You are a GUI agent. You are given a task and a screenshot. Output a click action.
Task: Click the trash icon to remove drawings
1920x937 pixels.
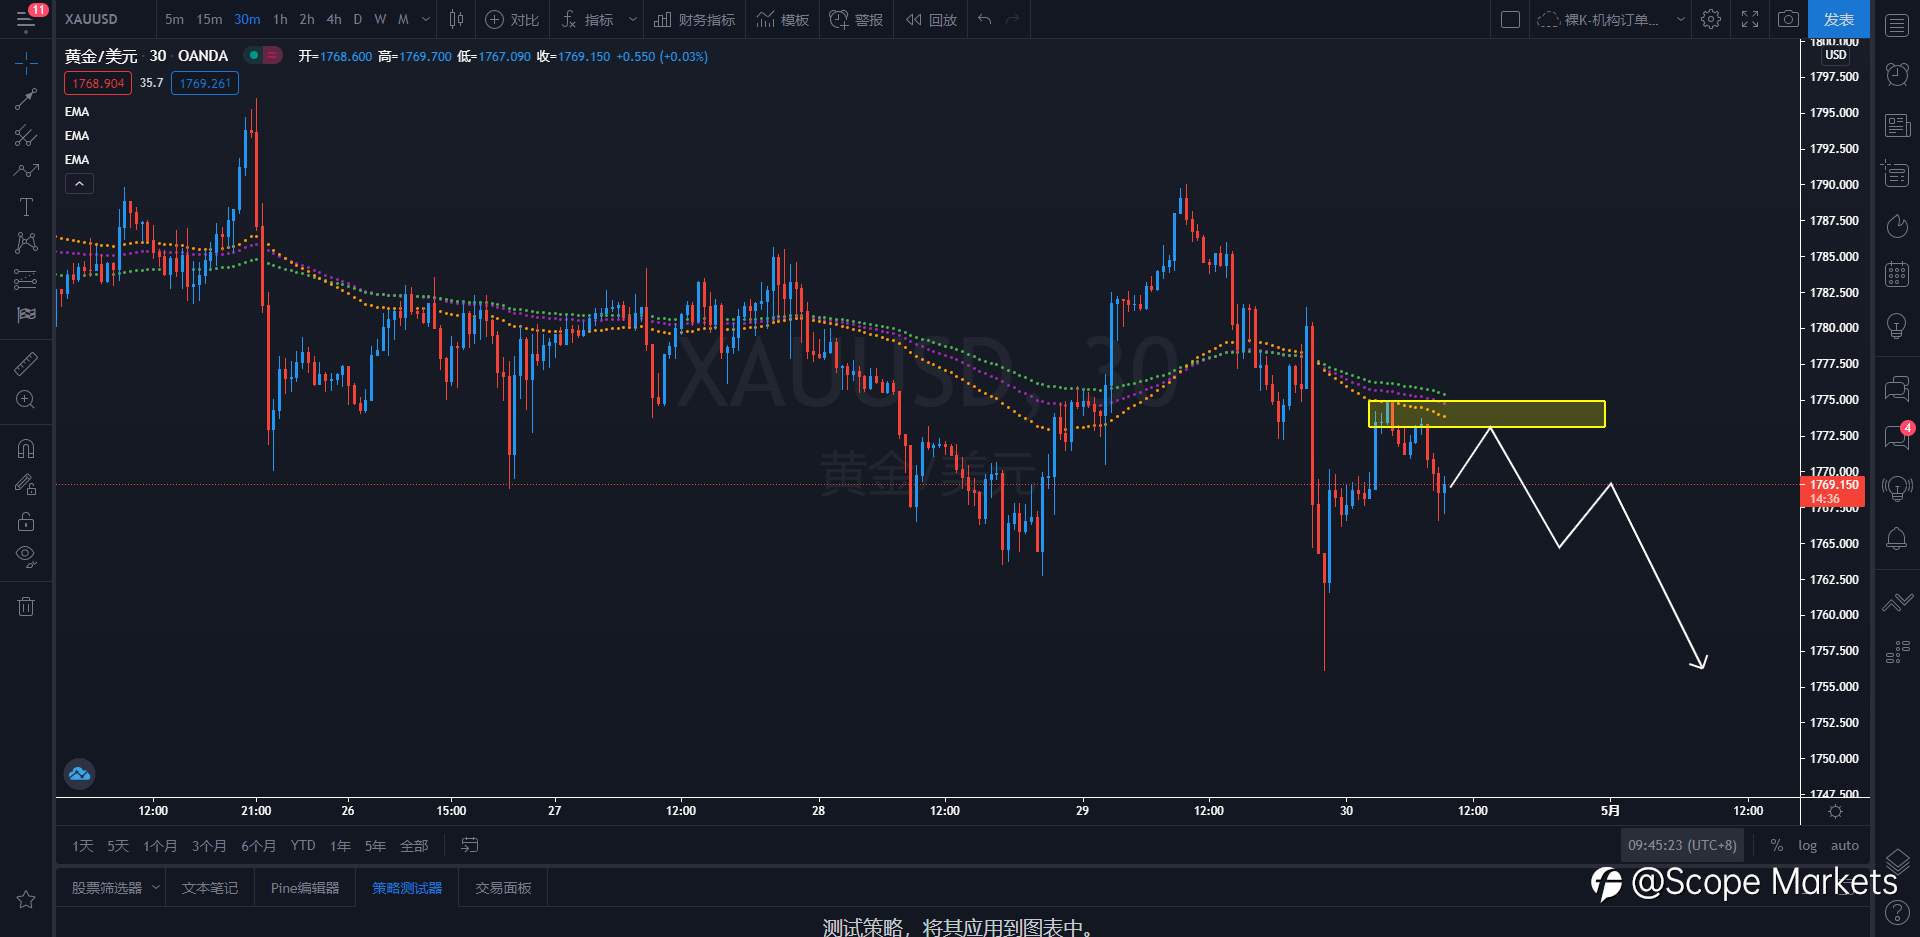tap(26, 606)
